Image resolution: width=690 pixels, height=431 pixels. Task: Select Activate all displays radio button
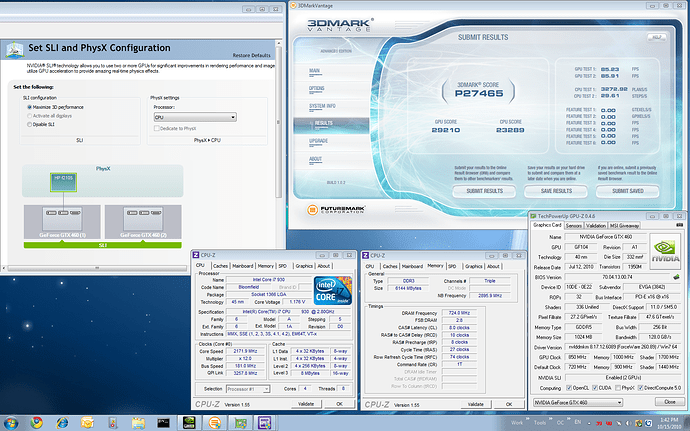(29, 116)
